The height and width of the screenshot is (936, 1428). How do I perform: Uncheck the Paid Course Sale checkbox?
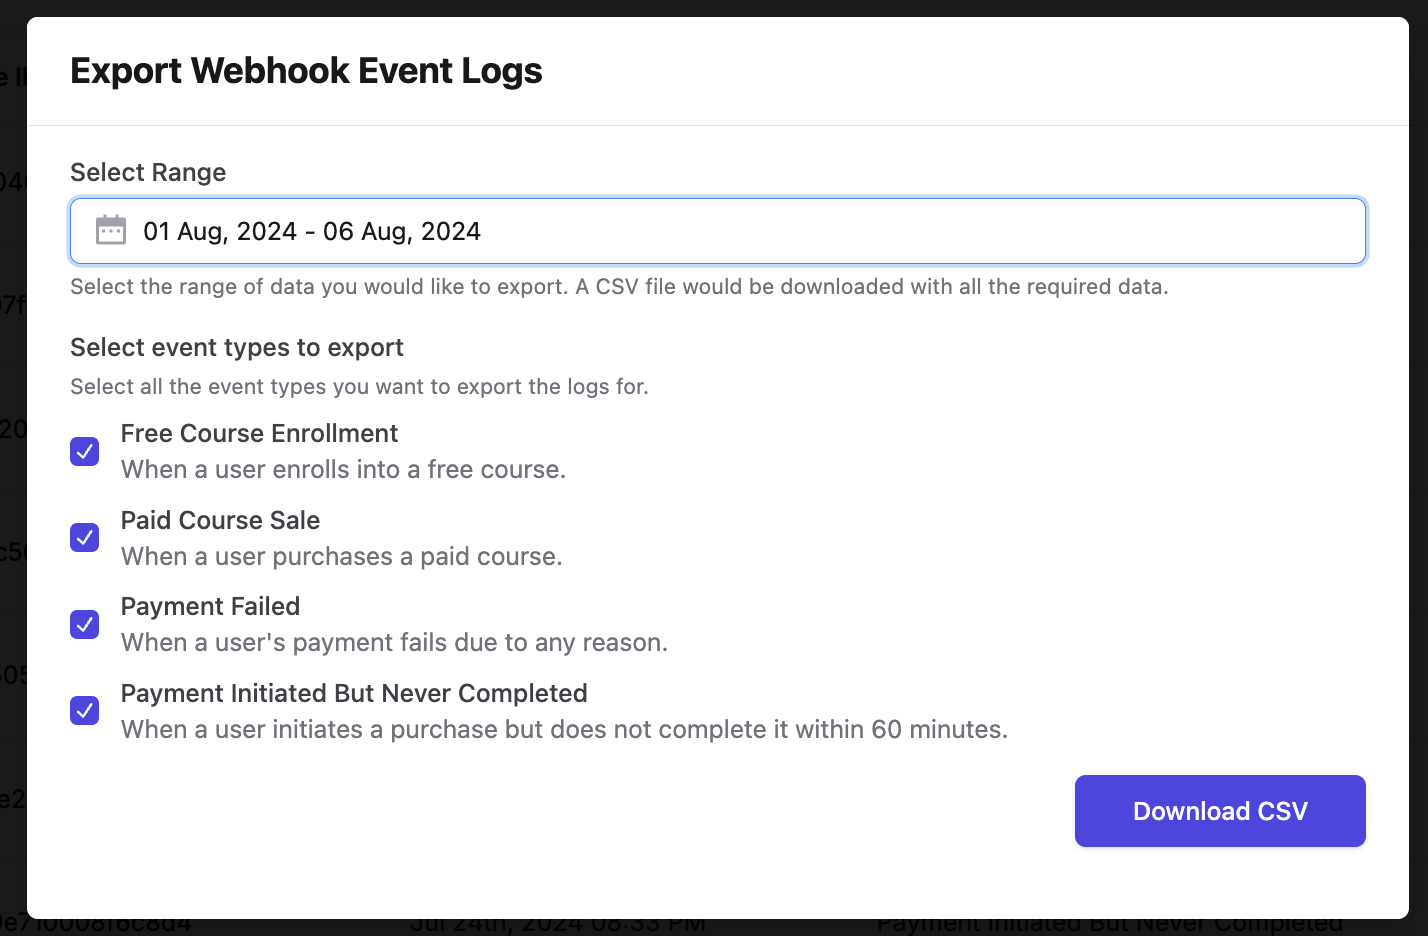pyautogui.click(x=85, y=538)
